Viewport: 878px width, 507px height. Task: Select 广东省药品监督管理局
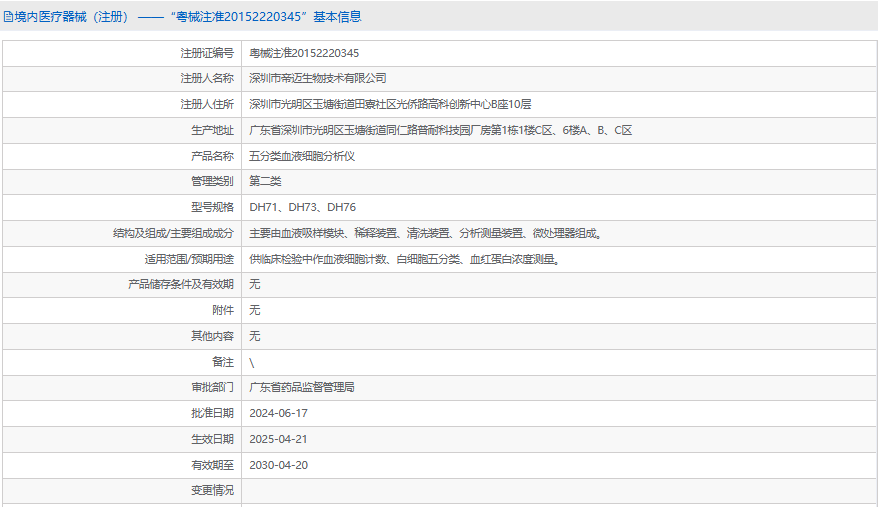(x=302, y=388)
